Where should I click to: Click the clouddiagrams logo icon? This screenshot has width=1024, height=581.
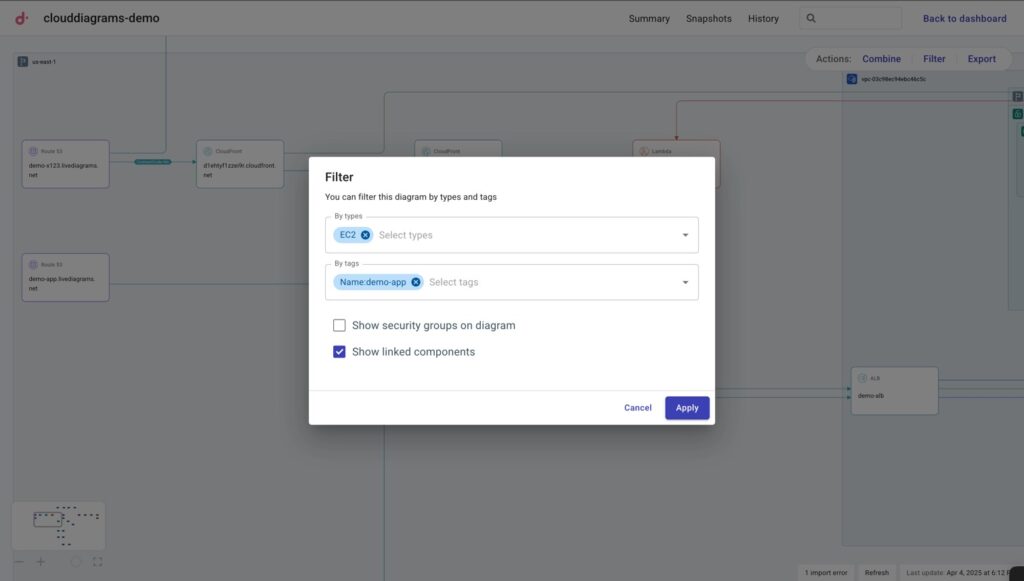(22, 18)
